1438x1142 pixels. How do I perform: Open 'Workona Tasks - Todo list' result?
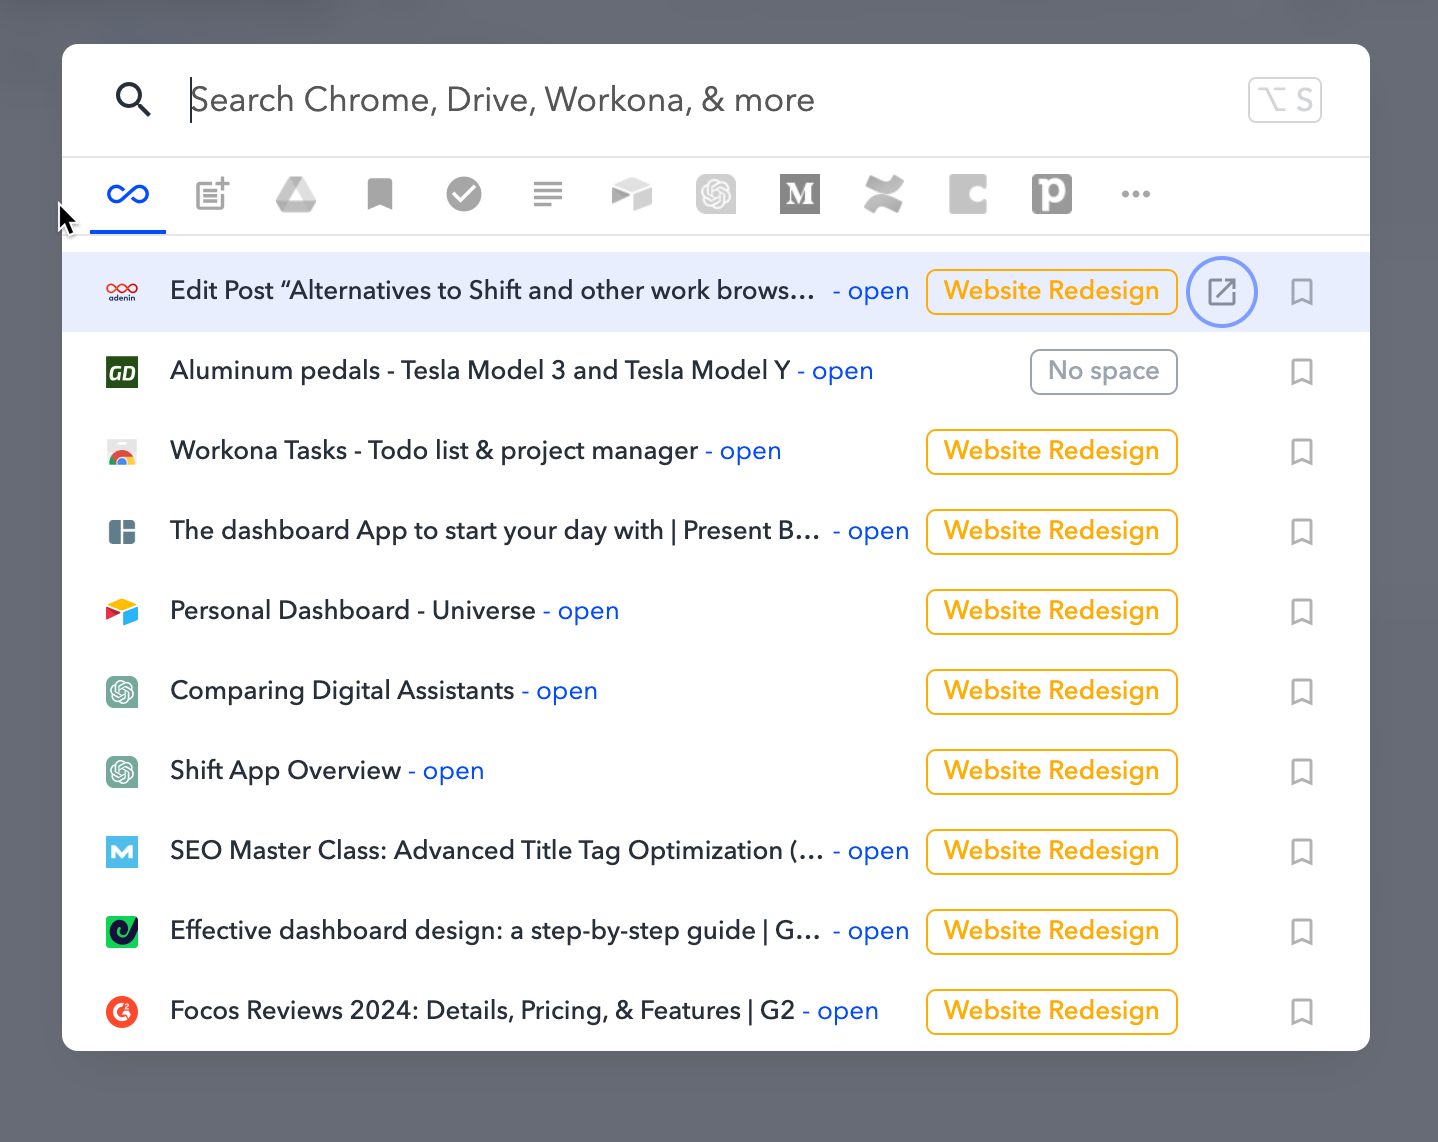[x=434, y=451]
